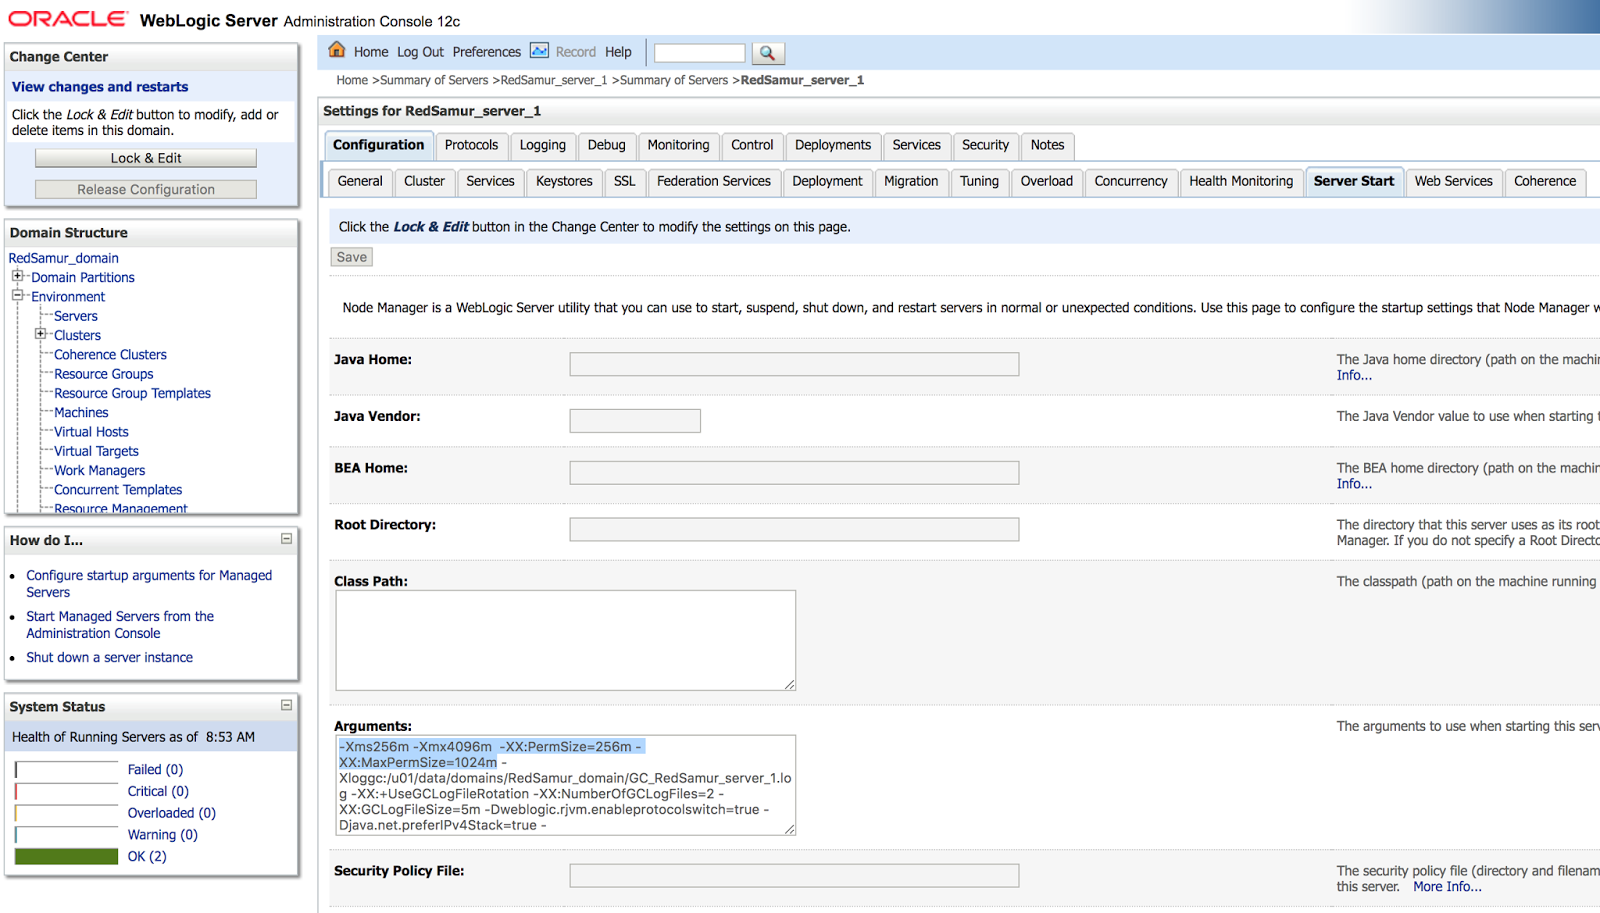Click RedSamur_server_1 breadcrumb link

(x=554, y=80)
